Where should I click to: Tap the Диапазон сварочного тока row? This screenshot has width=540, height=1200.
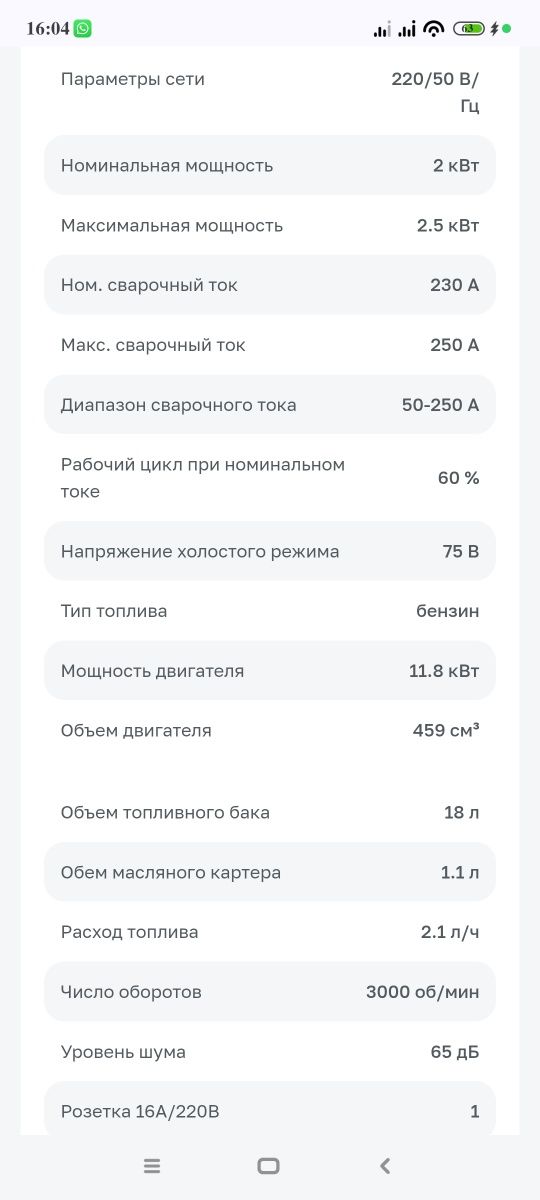270,405
